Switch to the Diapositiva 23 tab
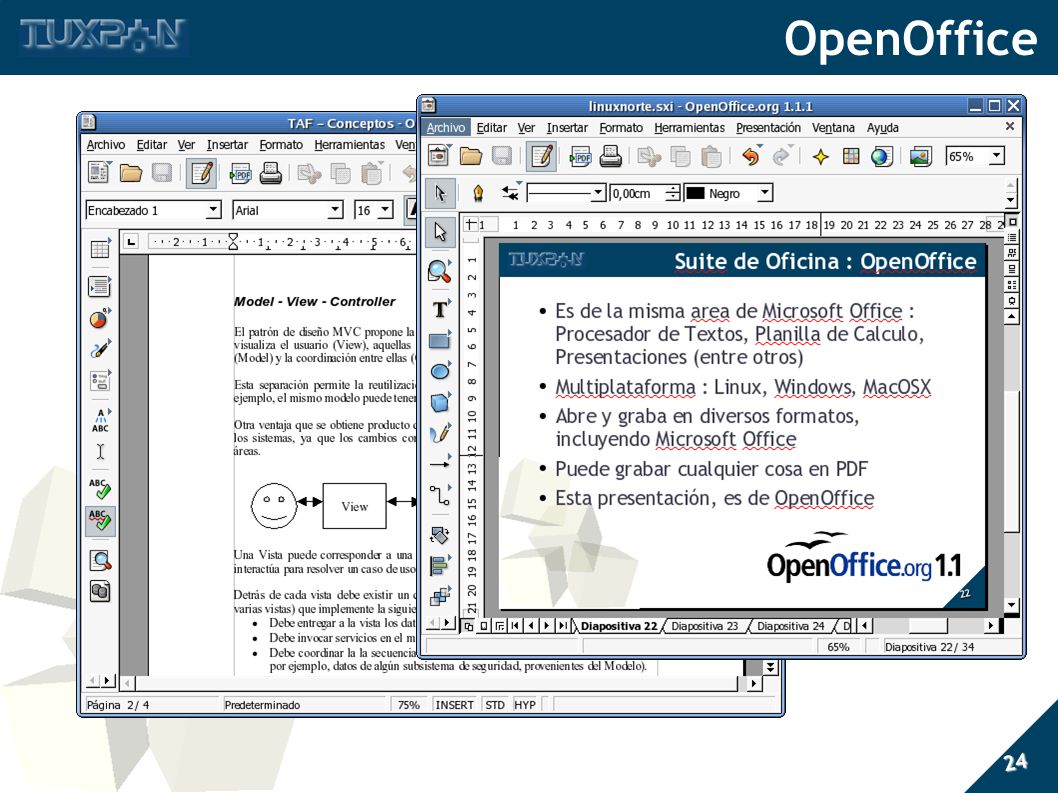Screen dimensions: 1058x793 [704, 626]
